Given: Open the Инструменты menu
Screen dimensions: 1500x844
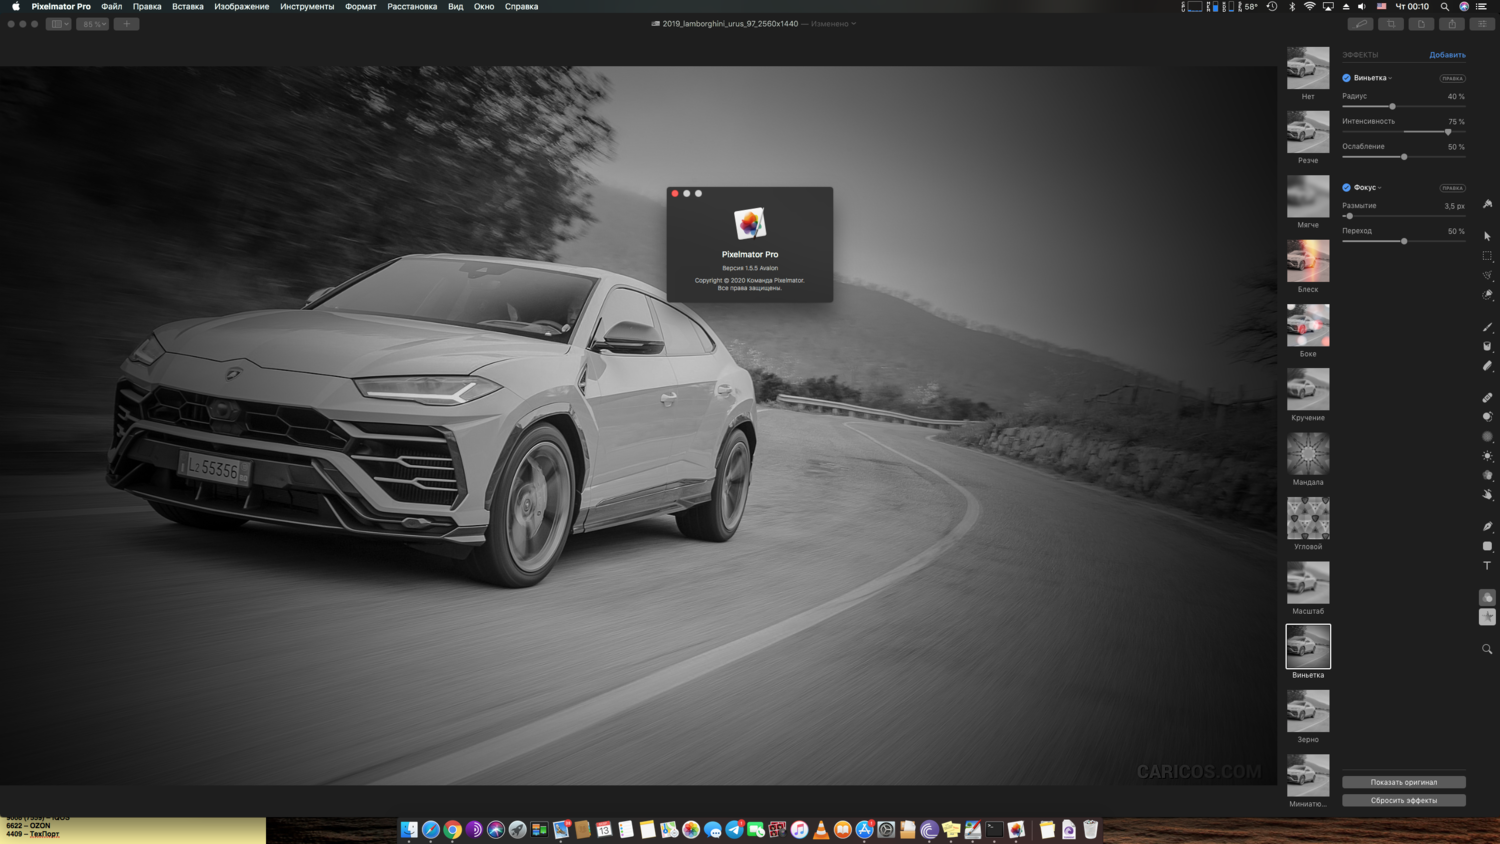Looking at the screenshot, I should 307,6.
